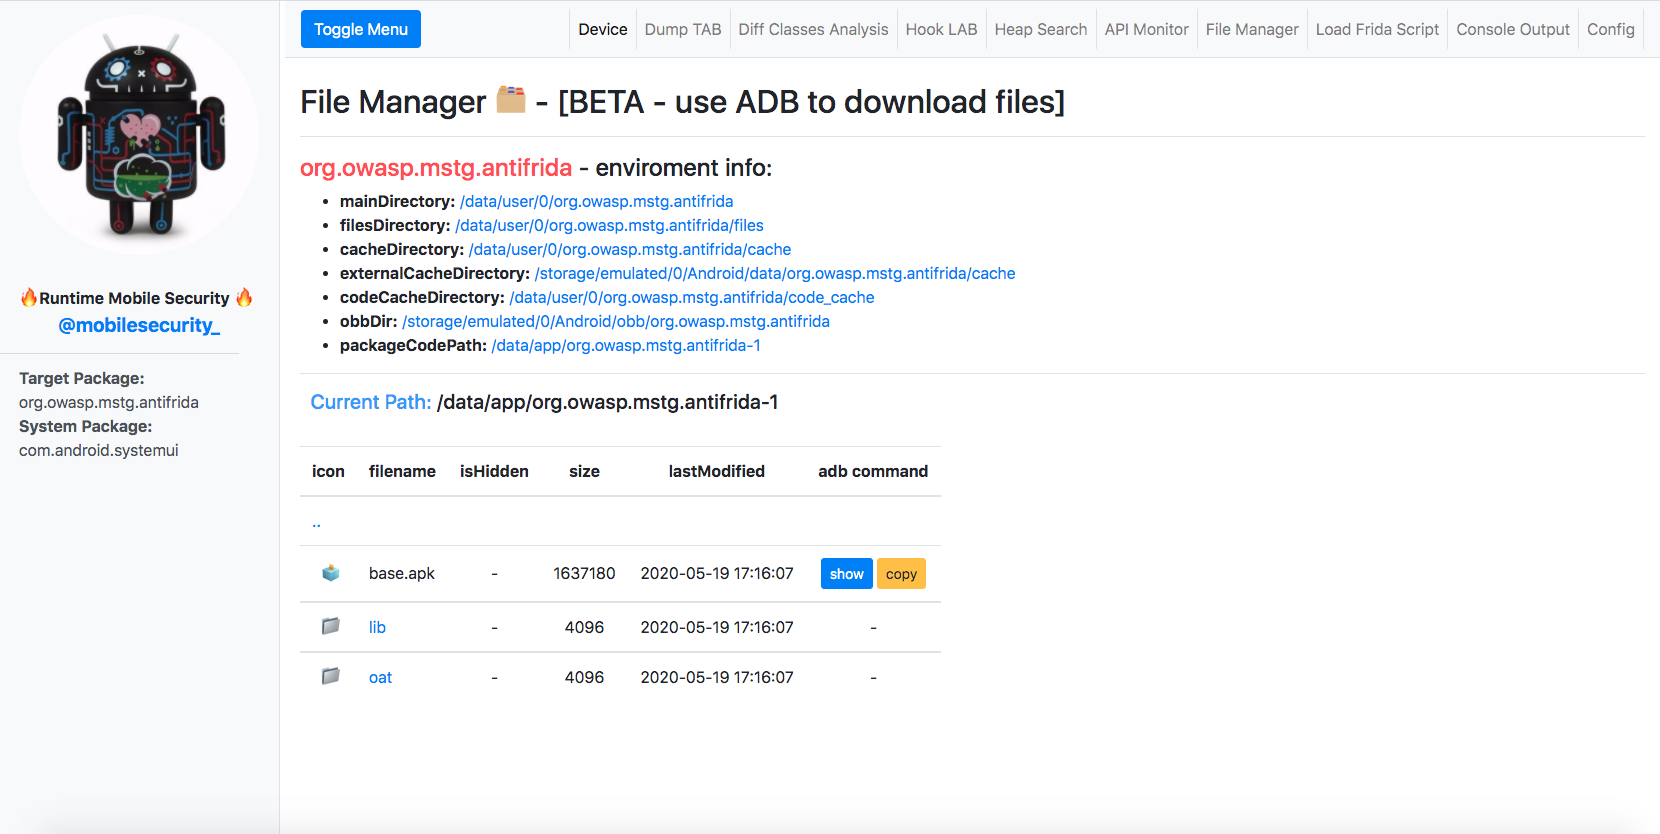
Task: Click the Android robot mascot logo
Action: pos(140,134)
